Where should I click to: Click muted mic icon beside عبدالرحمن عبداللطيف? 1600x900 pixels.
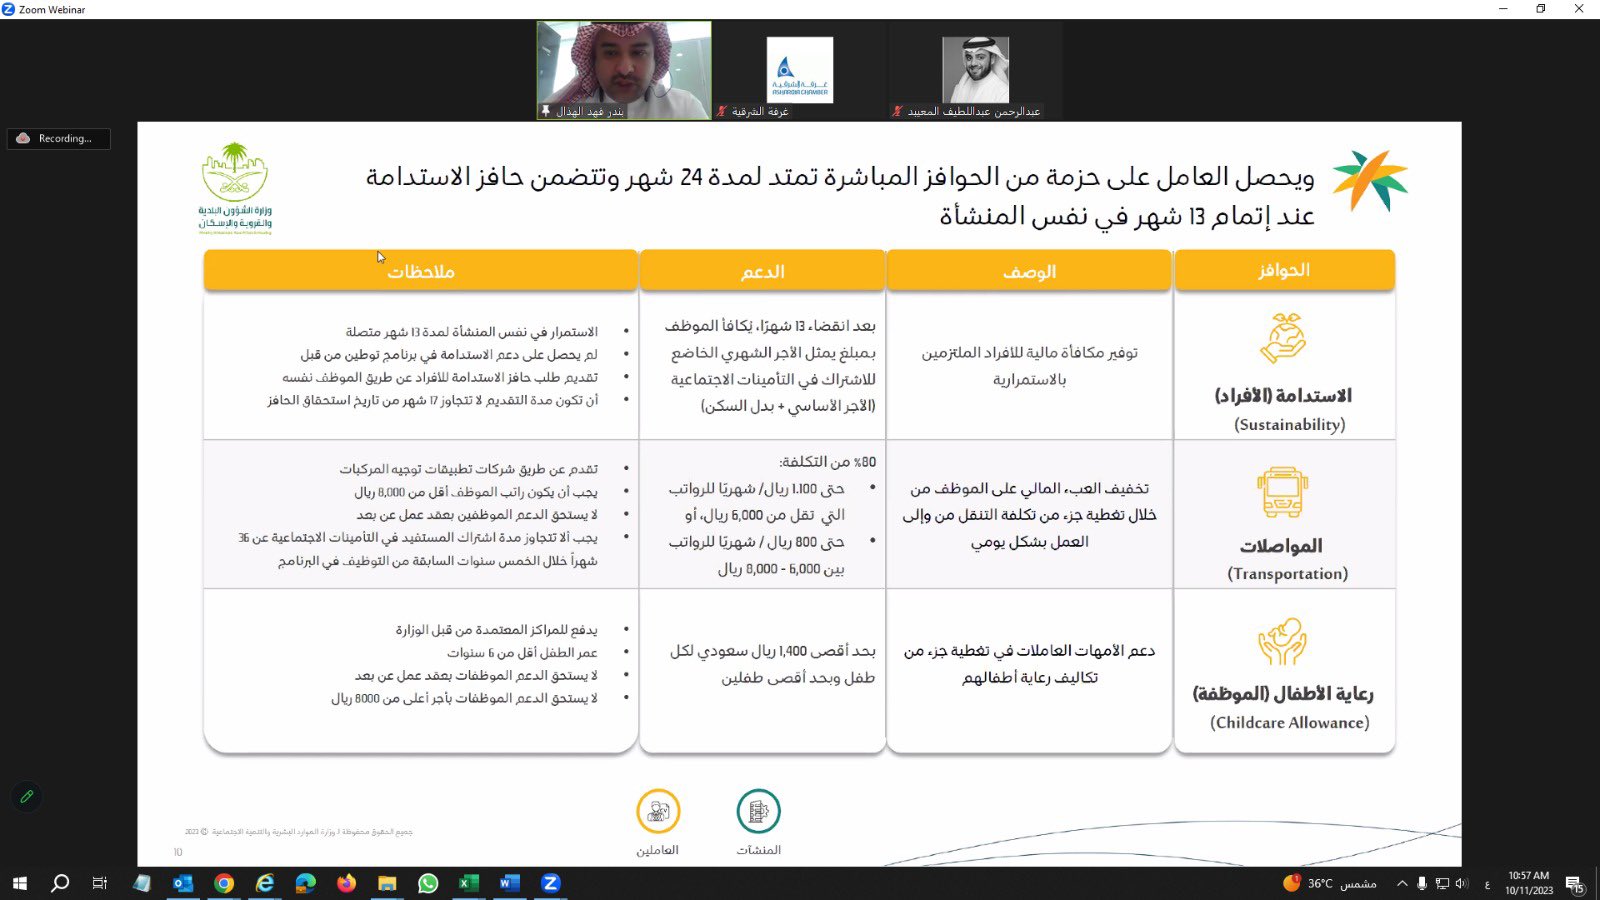pos(897,111)
